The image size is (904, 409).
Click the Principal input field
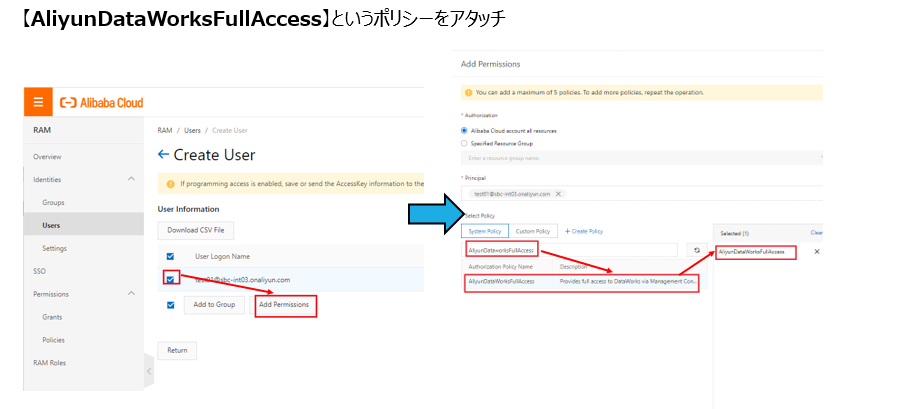pyautogui.click(x=642, y=194)
